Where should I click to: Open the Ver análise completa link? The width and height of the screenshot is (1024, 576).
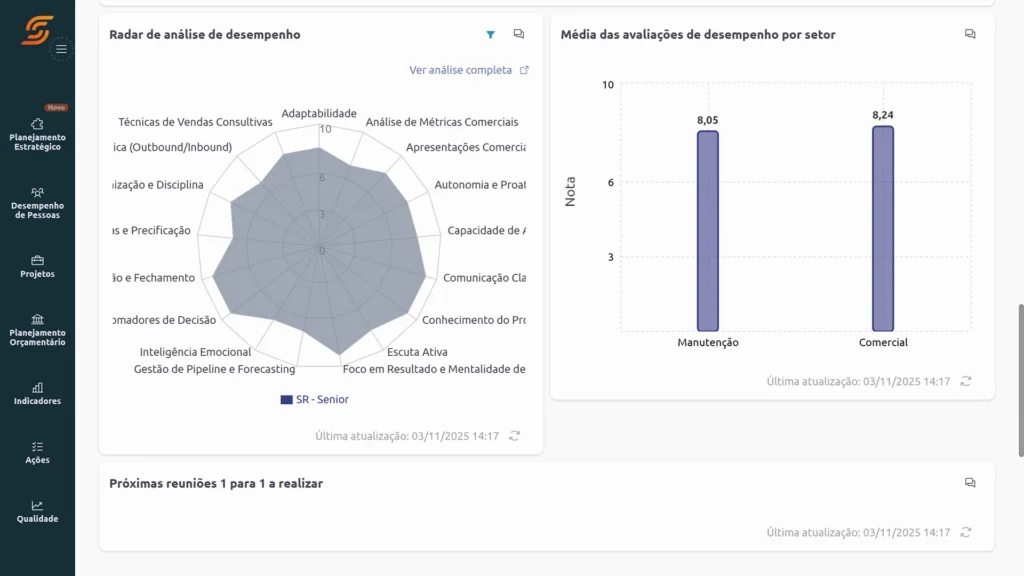pyautogui.click(x=462, y=70)
